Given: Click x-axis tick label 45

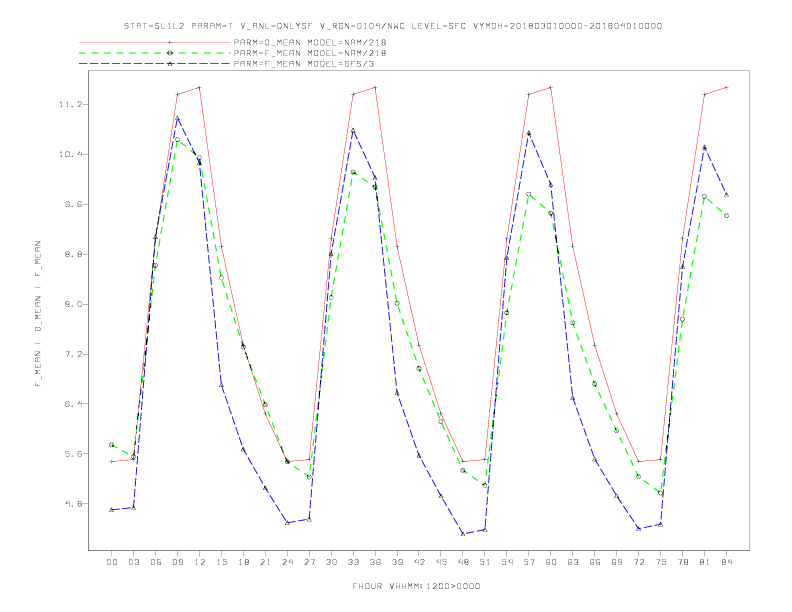Looking at the screenshot, I should pos(441,562).
